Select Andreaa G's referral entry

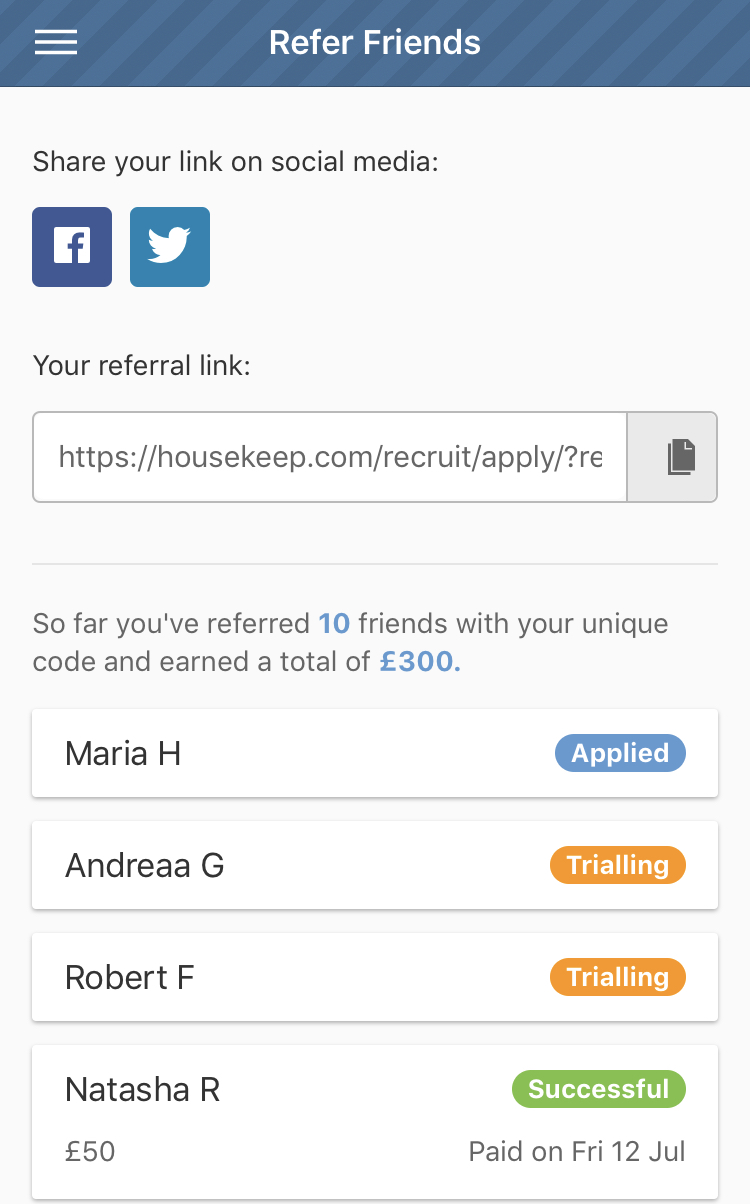tap(300, 865)
